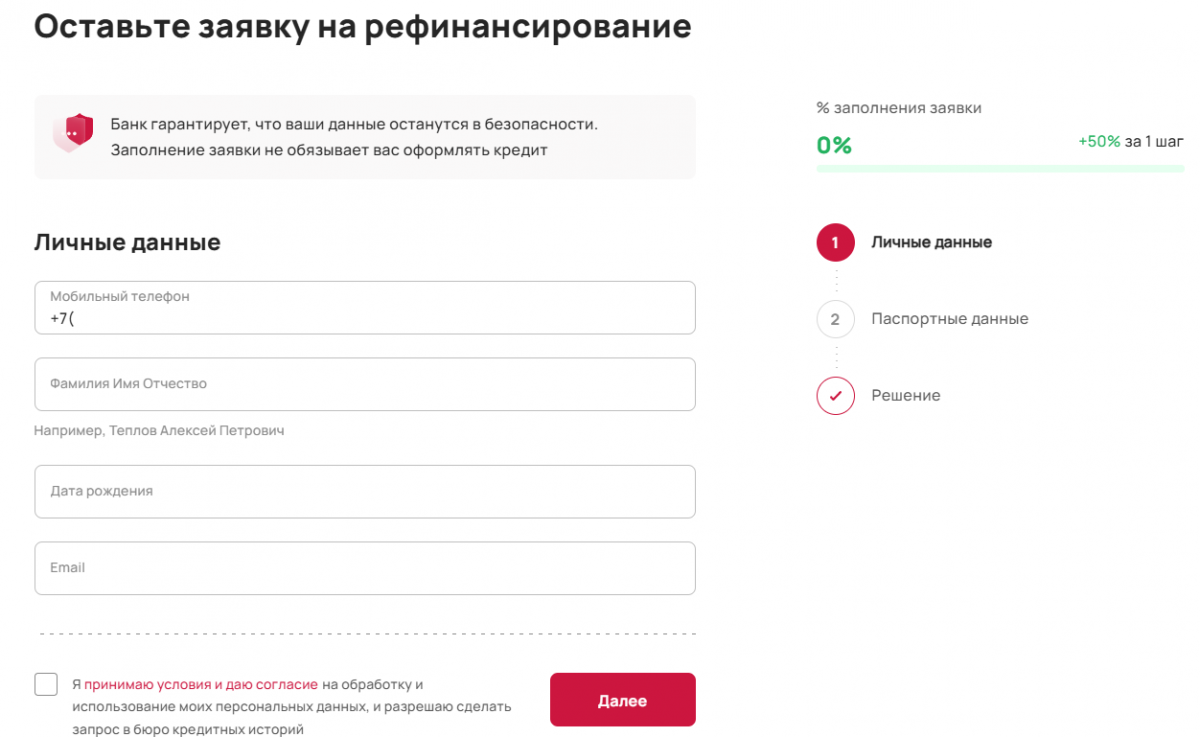Screen dimensions: 1200x737
Task: Select step 2 circle icon
Action: click(835, 319)
